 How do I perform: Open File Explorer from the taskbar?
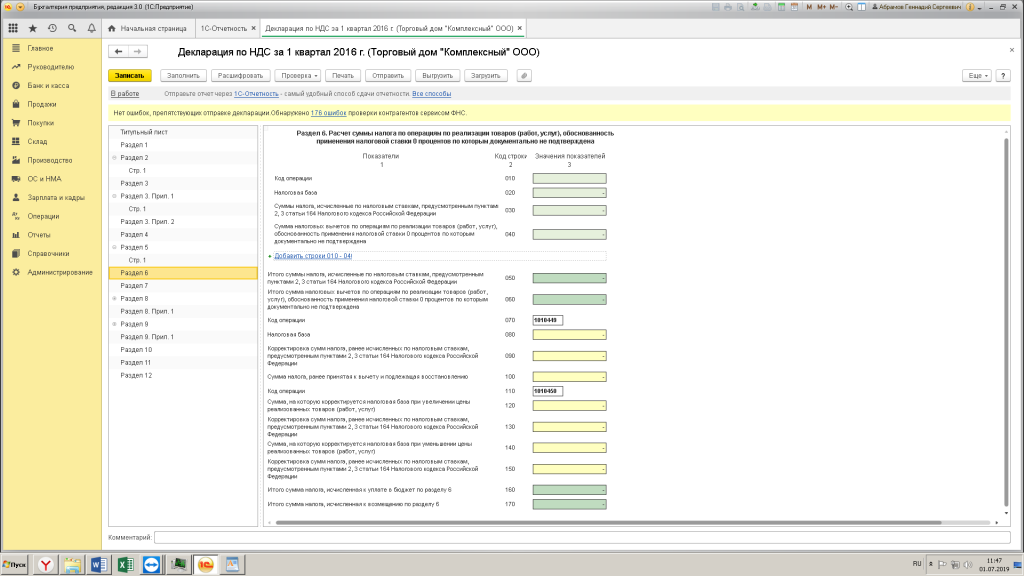point(72,564)
